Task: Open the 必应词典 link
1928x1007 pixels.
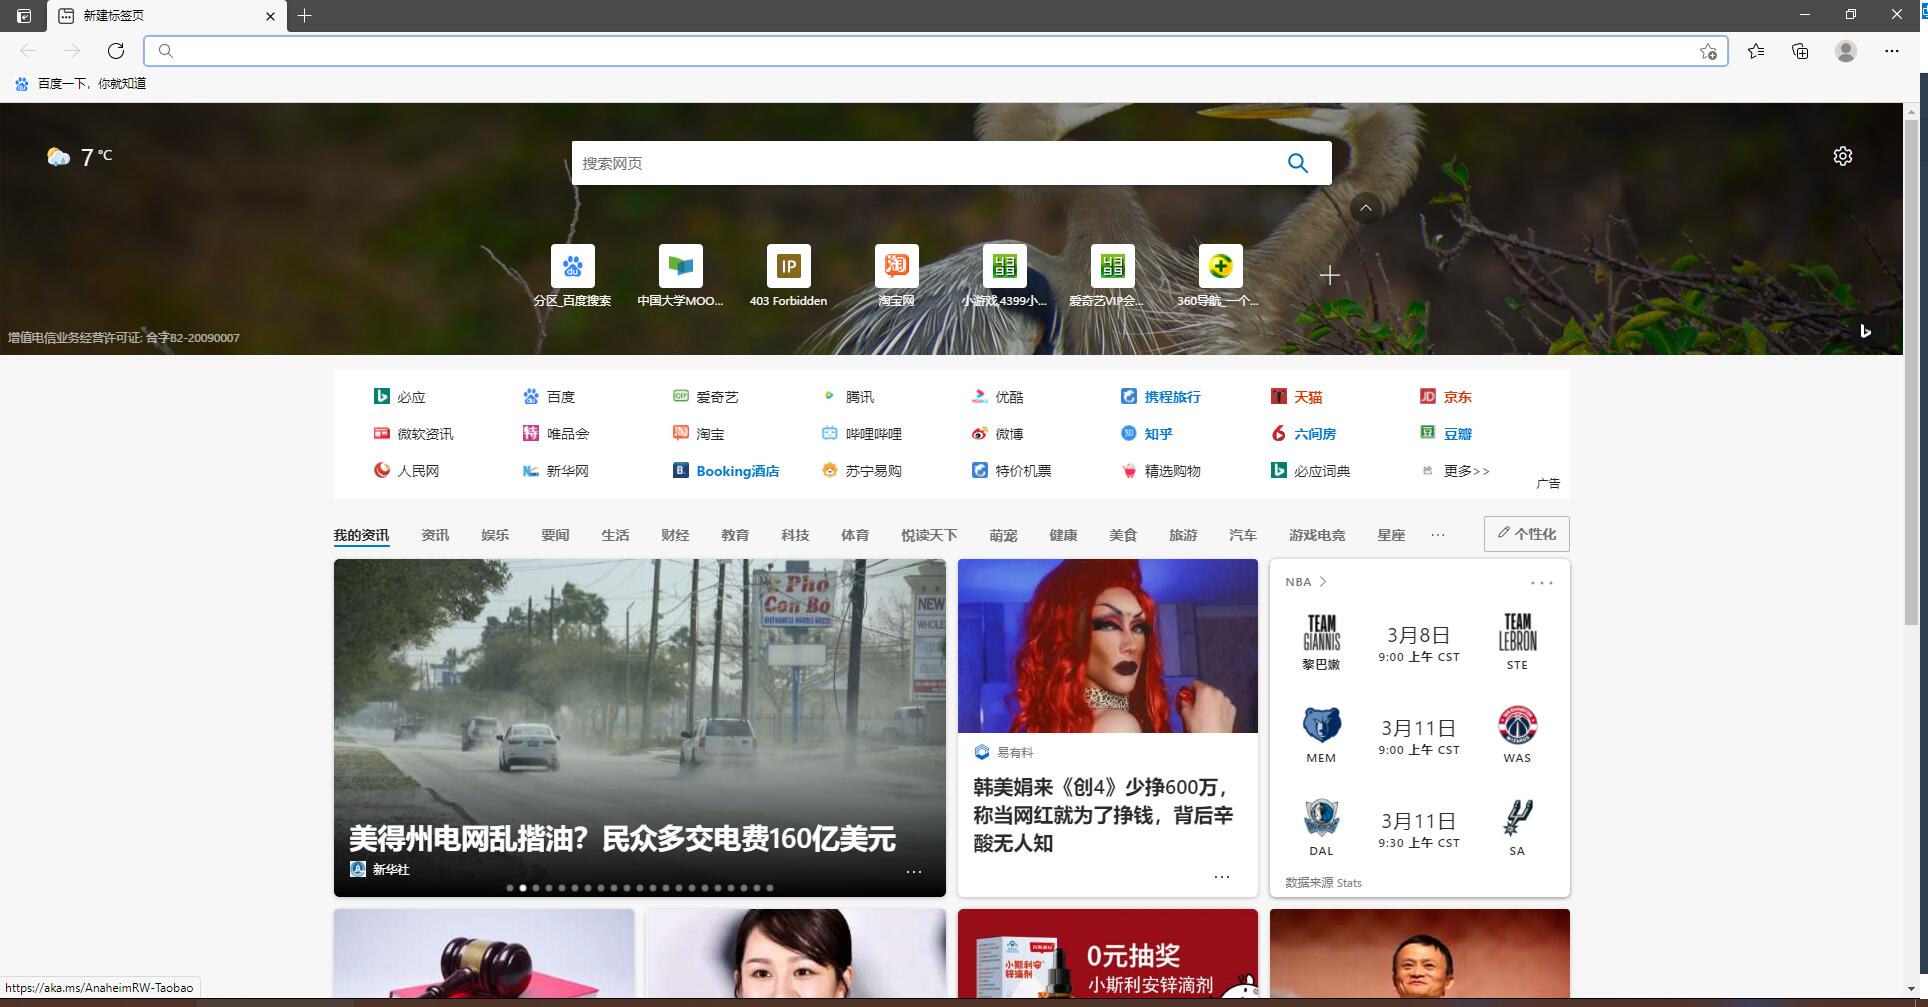Action: tap(1311, 471)
